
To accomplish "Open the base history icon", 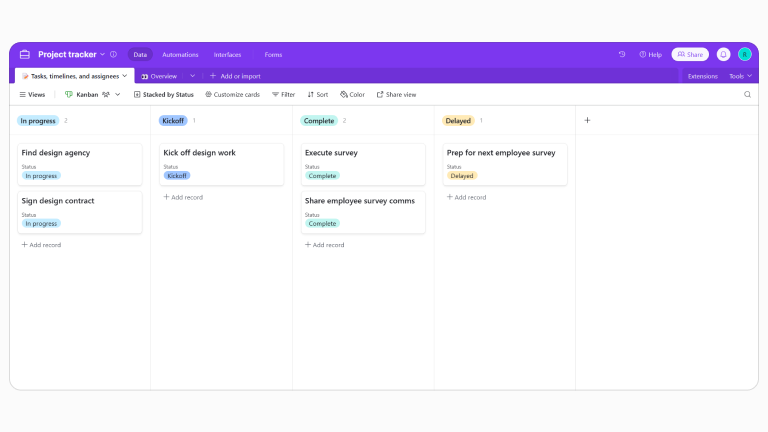I will (x=622, y=54).
